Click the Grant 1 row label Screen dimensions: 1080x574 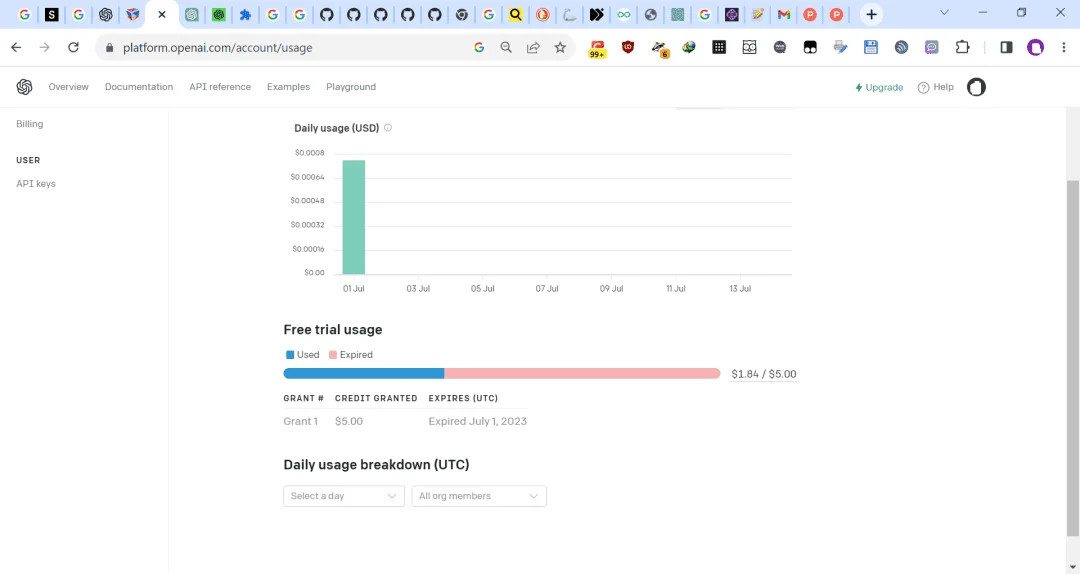(x=300, y=421)
